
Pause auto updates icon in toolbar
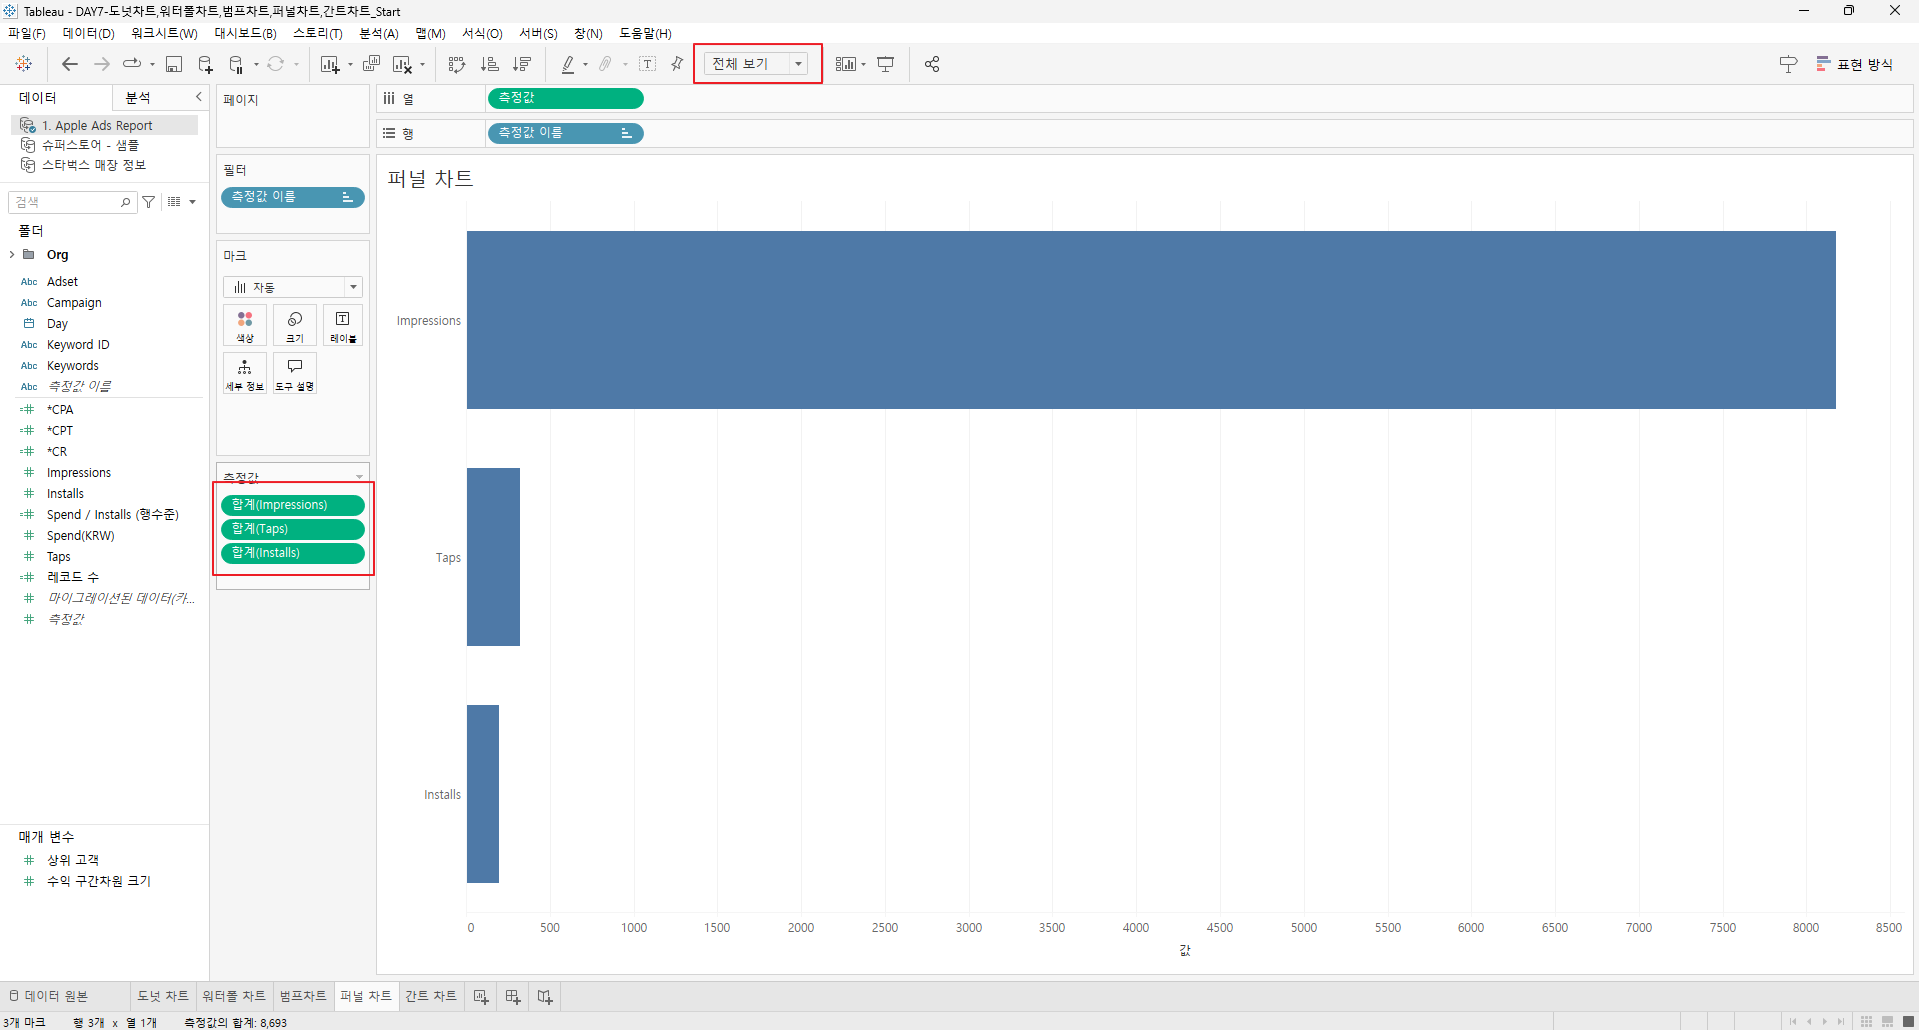coord(236,64)
